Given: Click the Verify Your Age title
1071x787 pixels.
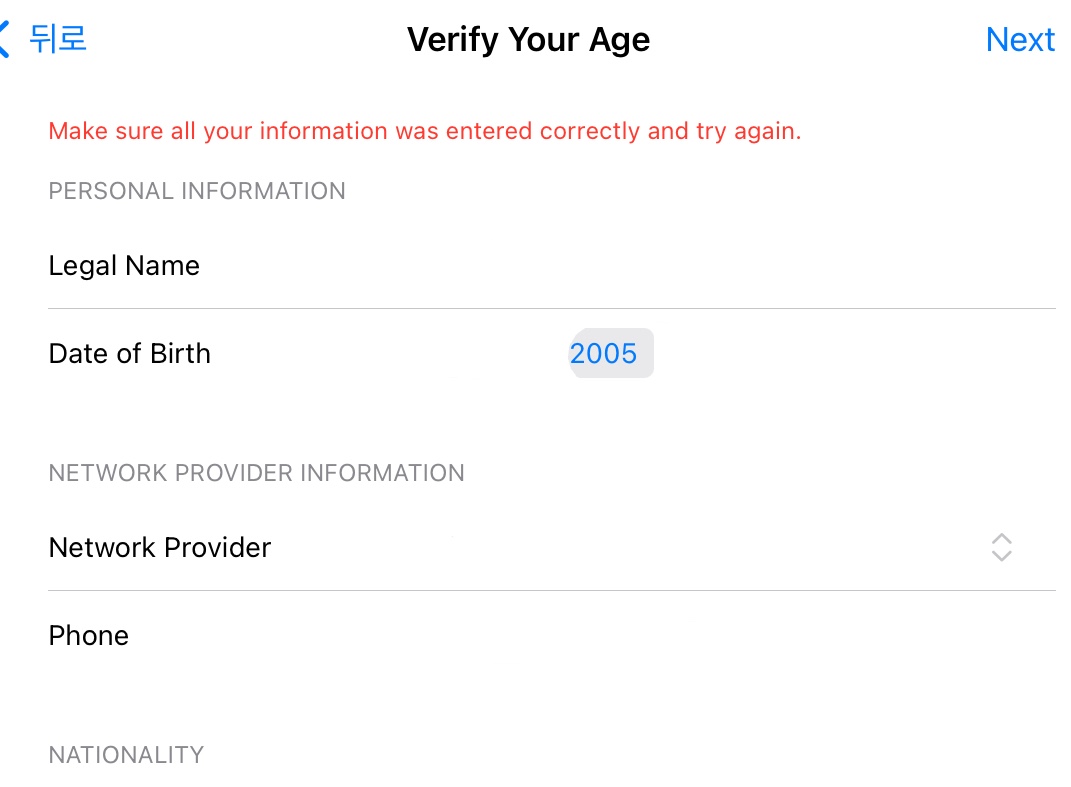Looking at the screenshot, I should click(x=528, y=40).
